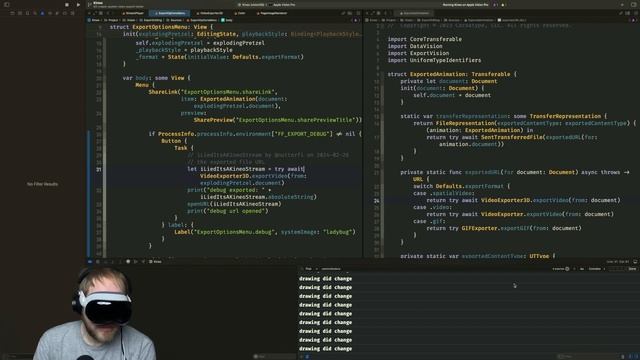Viewport: 640px width, 360px height.
Task: Open the Debug navigator icon
Action: coord(57,13)
